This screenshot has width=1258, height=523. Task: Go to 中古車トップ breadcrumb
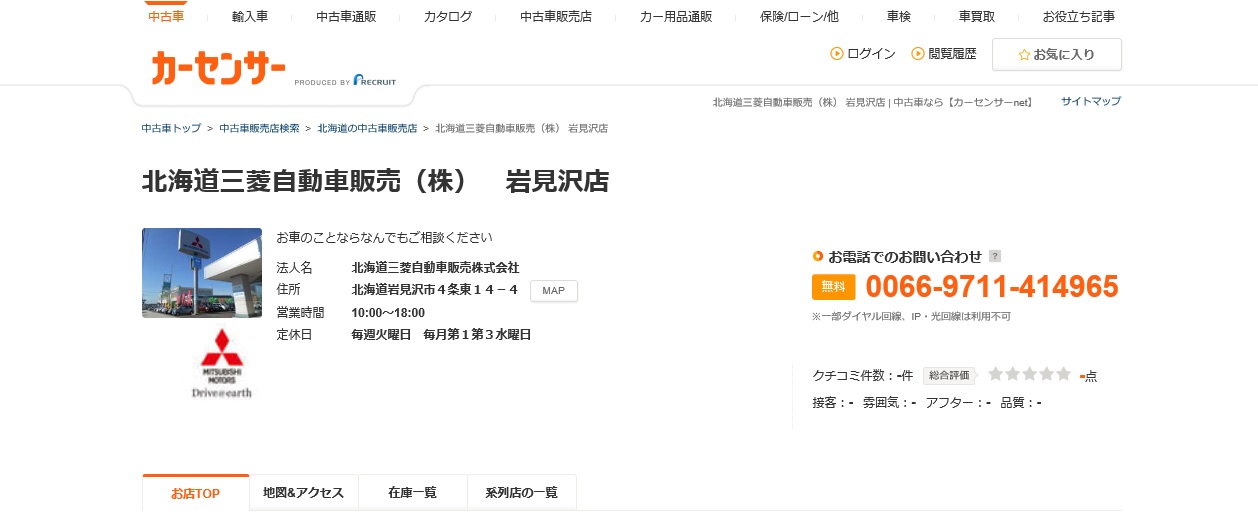pyautogui.click(x=171, y=128)
